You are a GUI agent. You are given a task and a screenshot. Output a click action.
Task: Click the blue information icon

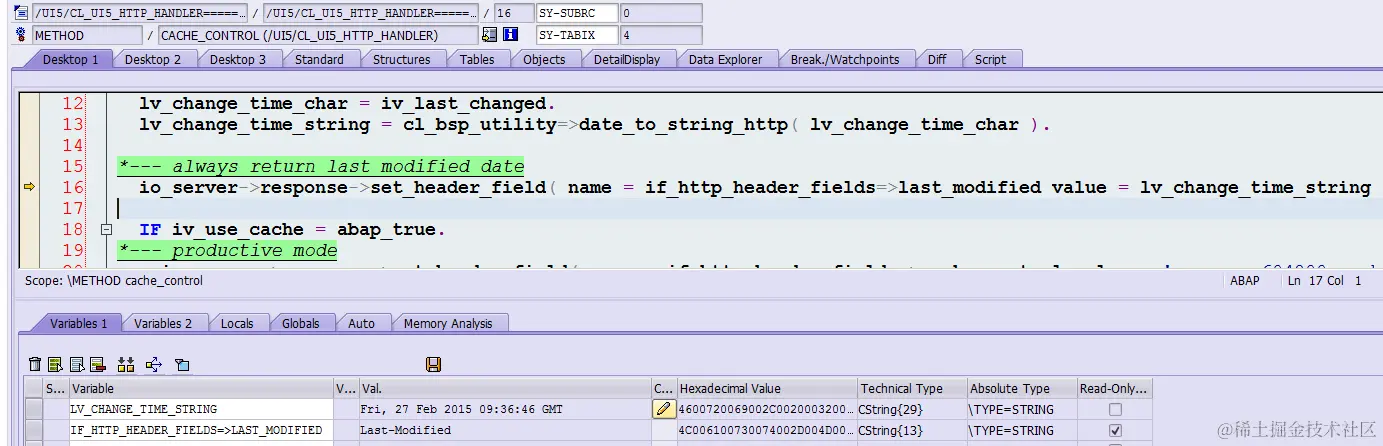coord(510,35)
